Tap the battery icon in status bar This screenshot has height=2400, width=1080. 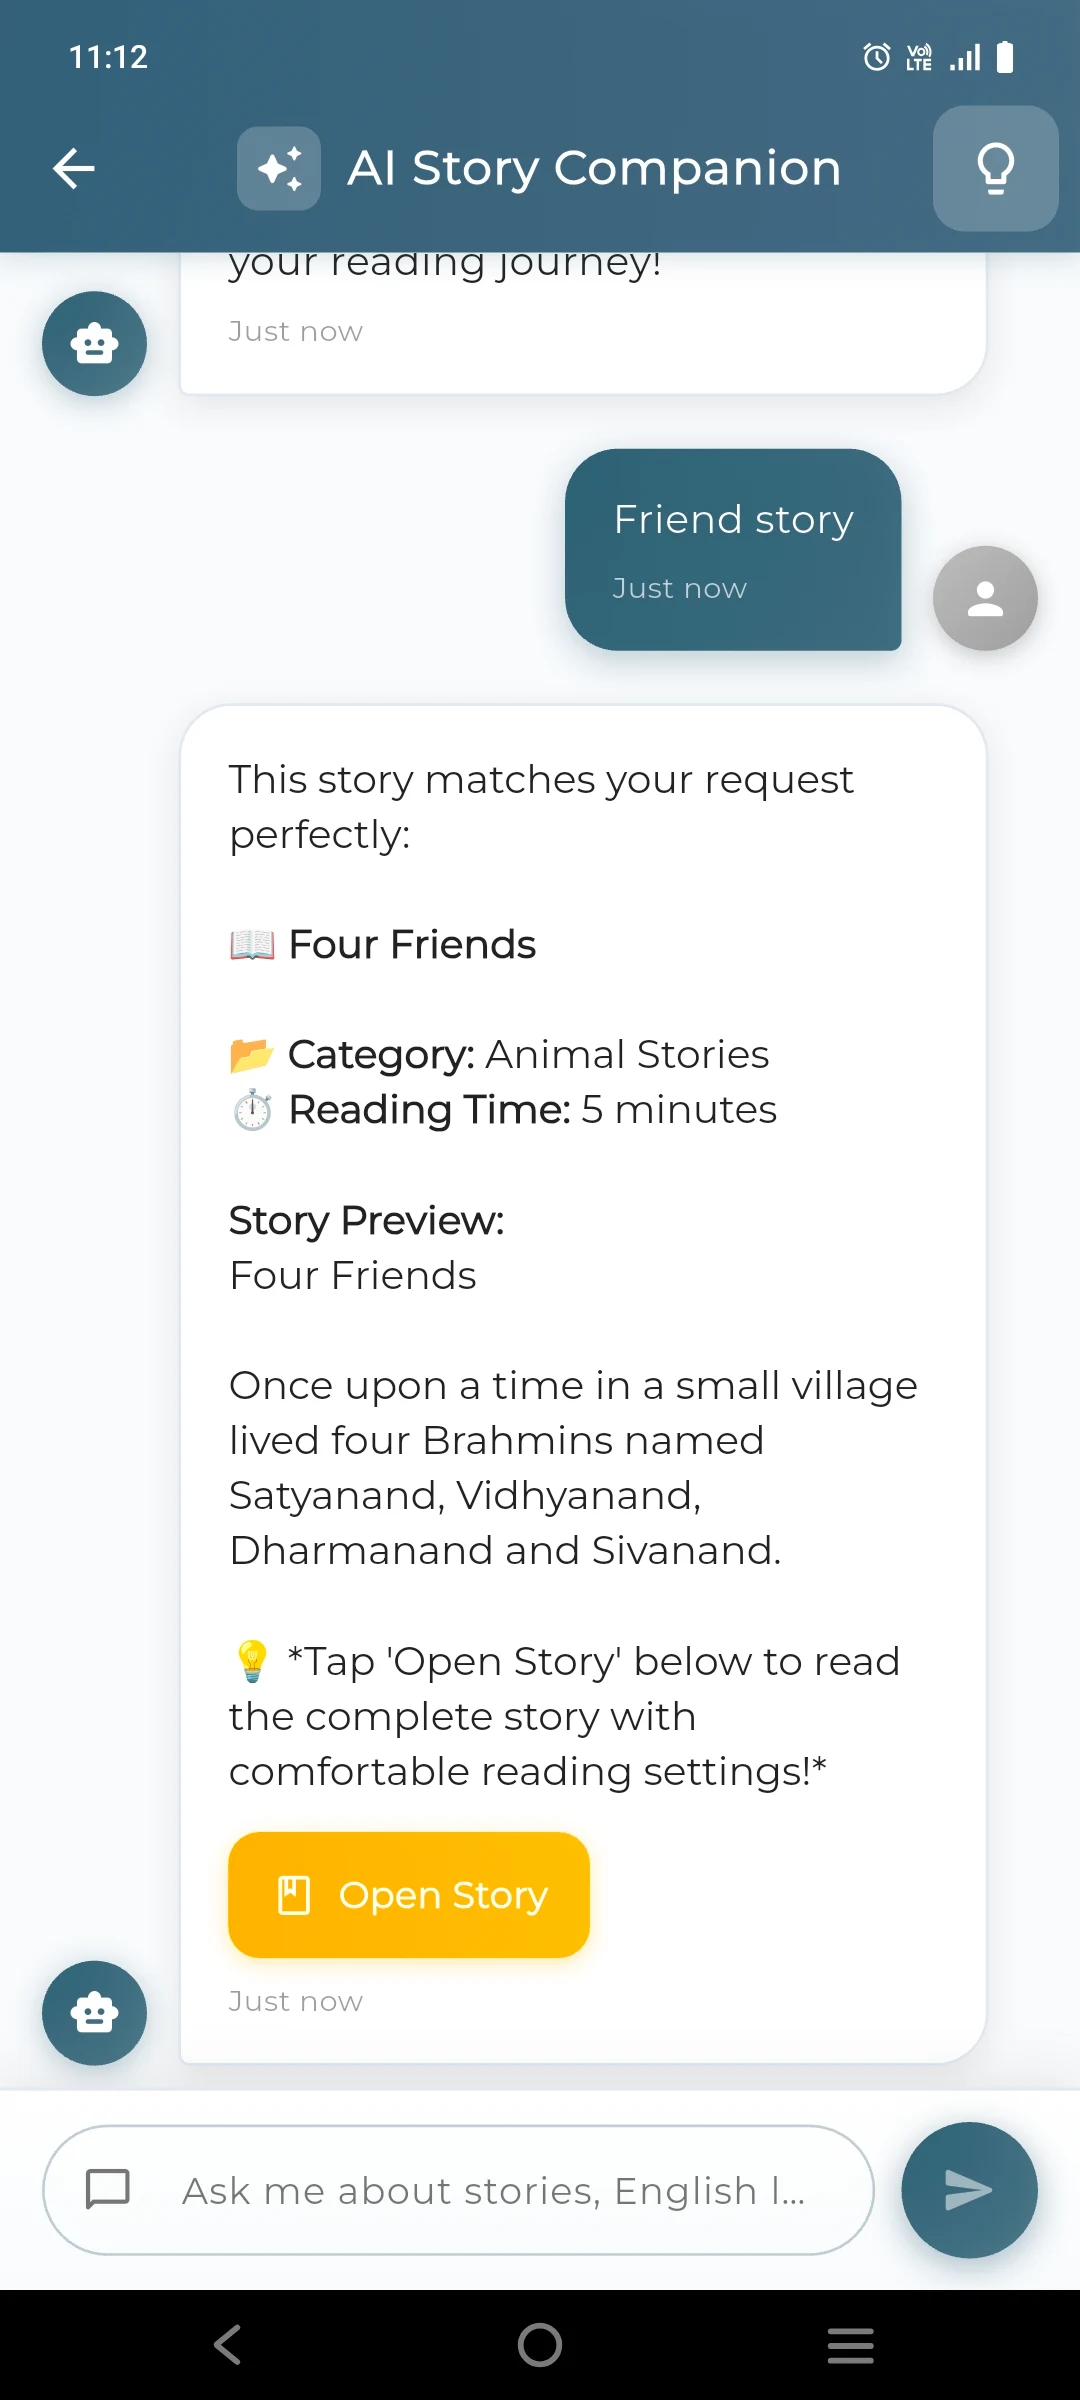(x=1006, y=57)
